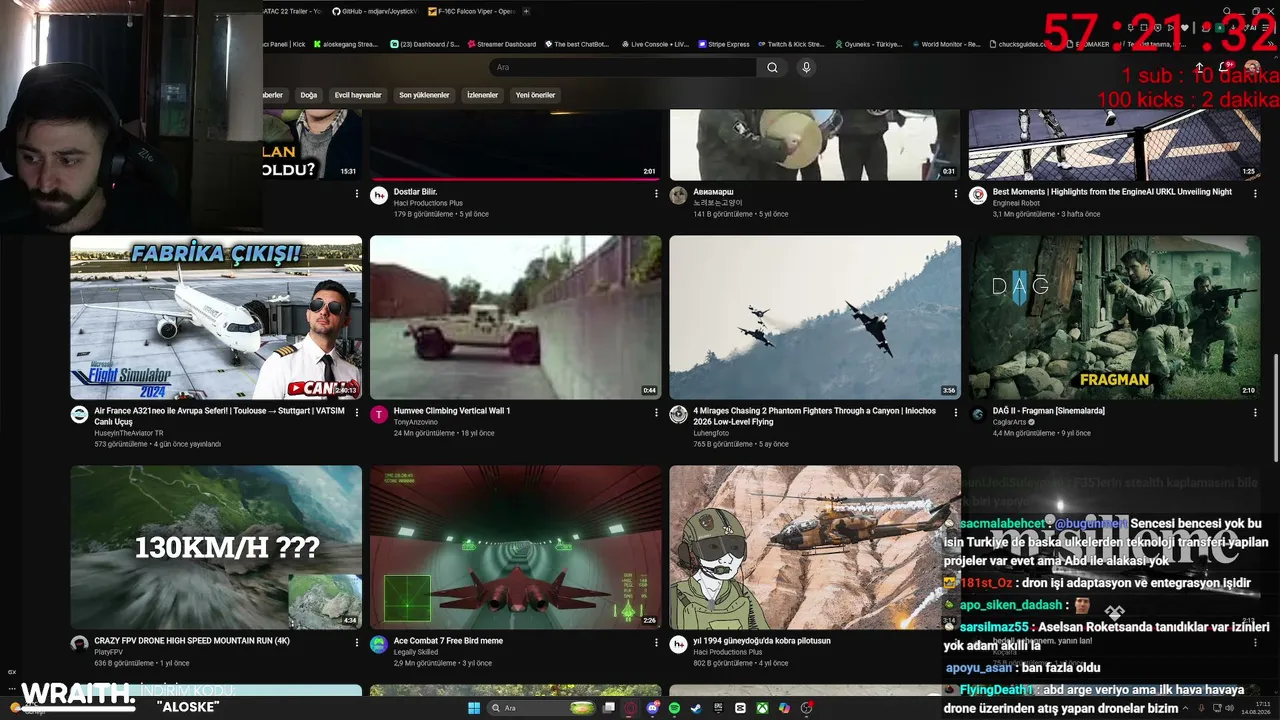Open avatar beside kobra pilotusun video

pyautogui.click(x=678, y=644)
